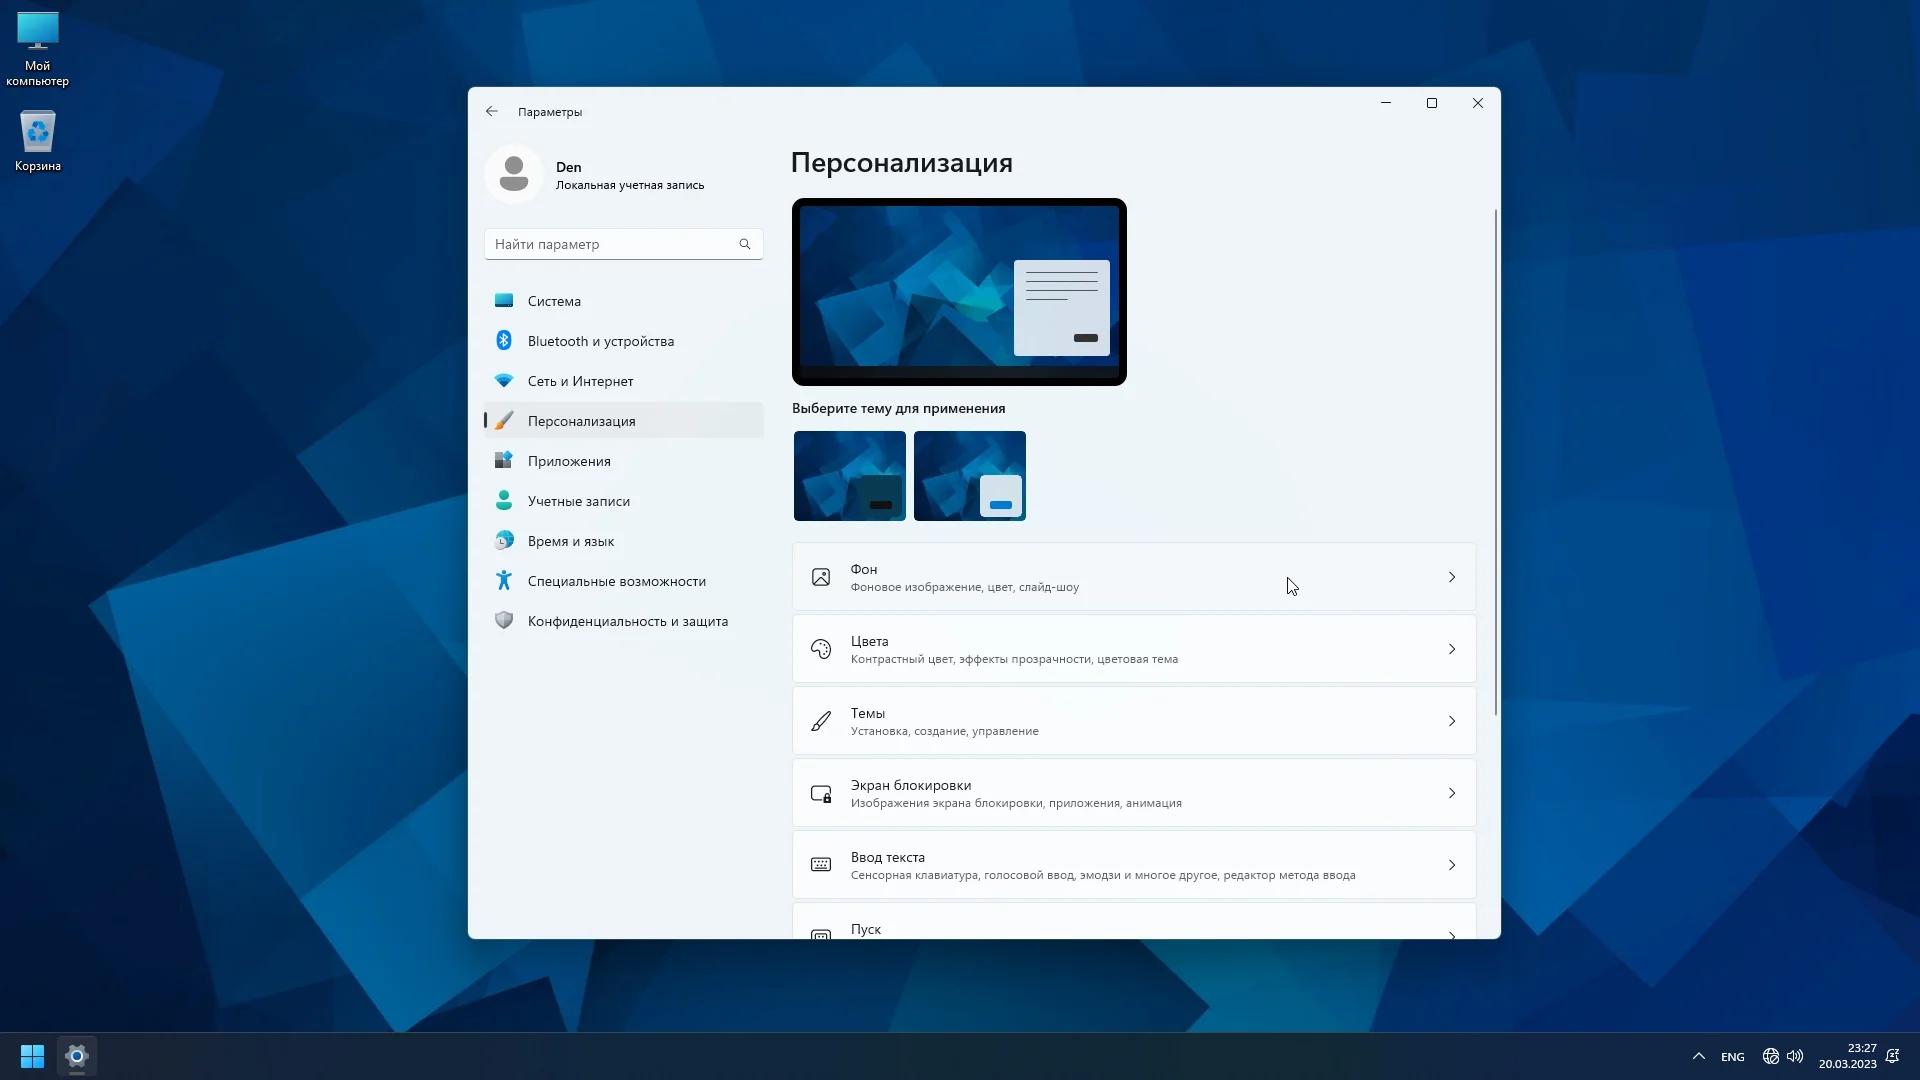Expand the Экран блокировки chevron
1920x1080 pixels.
point(1452,793)
